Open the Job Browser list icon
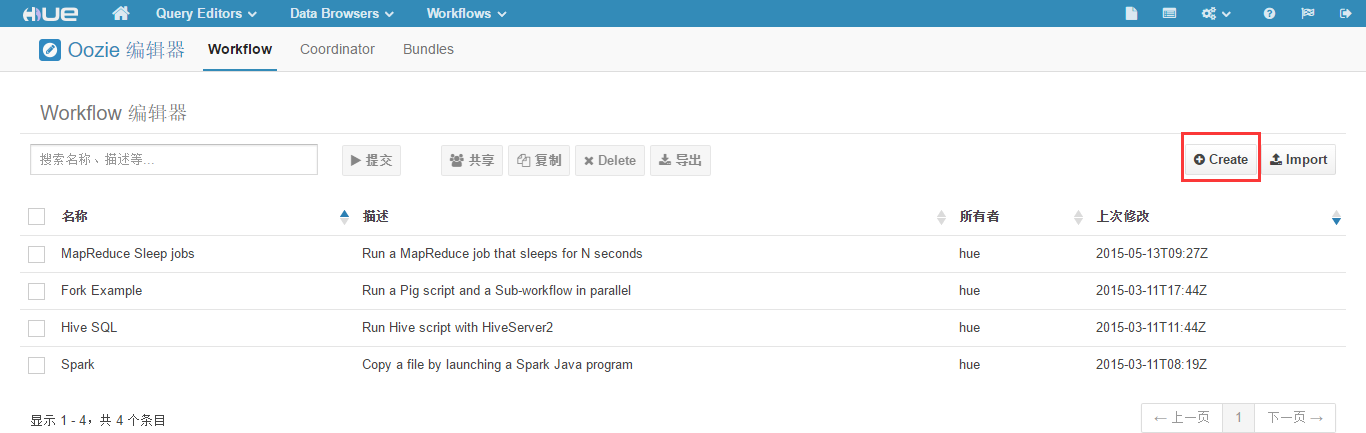 click(x=1169, y=14)
